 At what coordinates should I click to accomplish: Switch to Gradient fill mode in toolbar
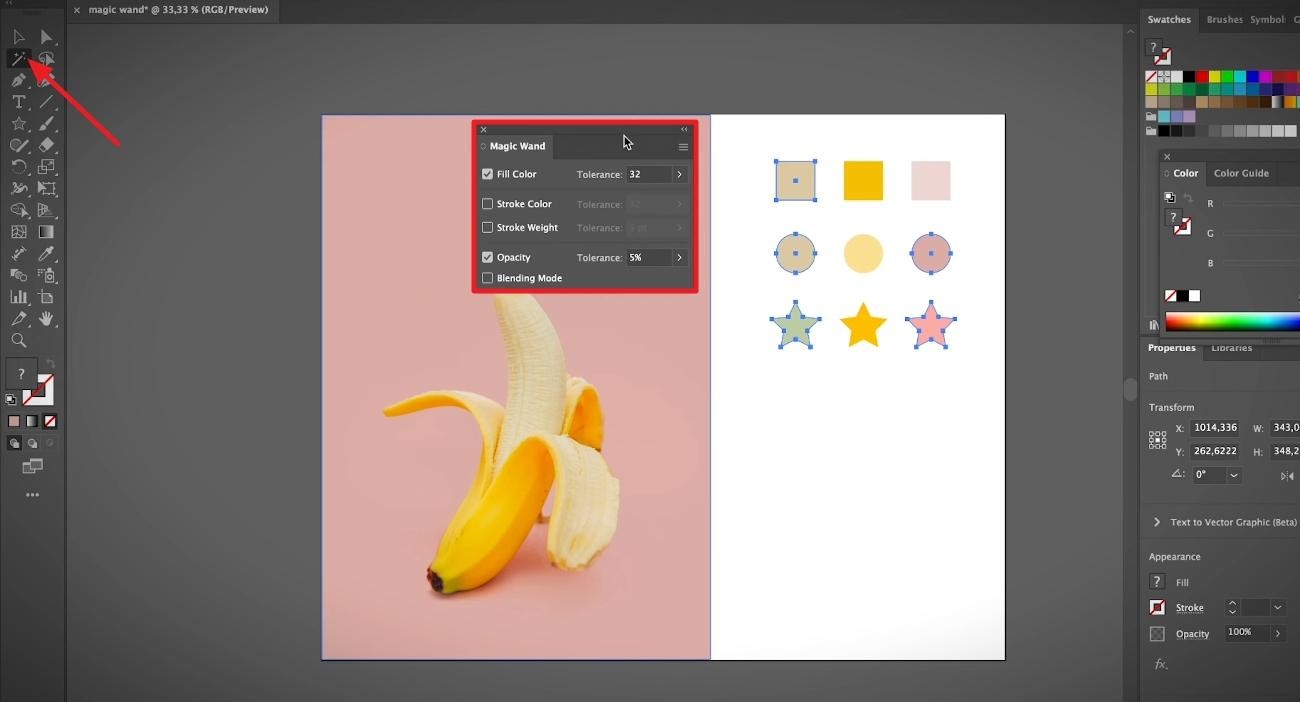pyautogui.click(x=32, y=422)
